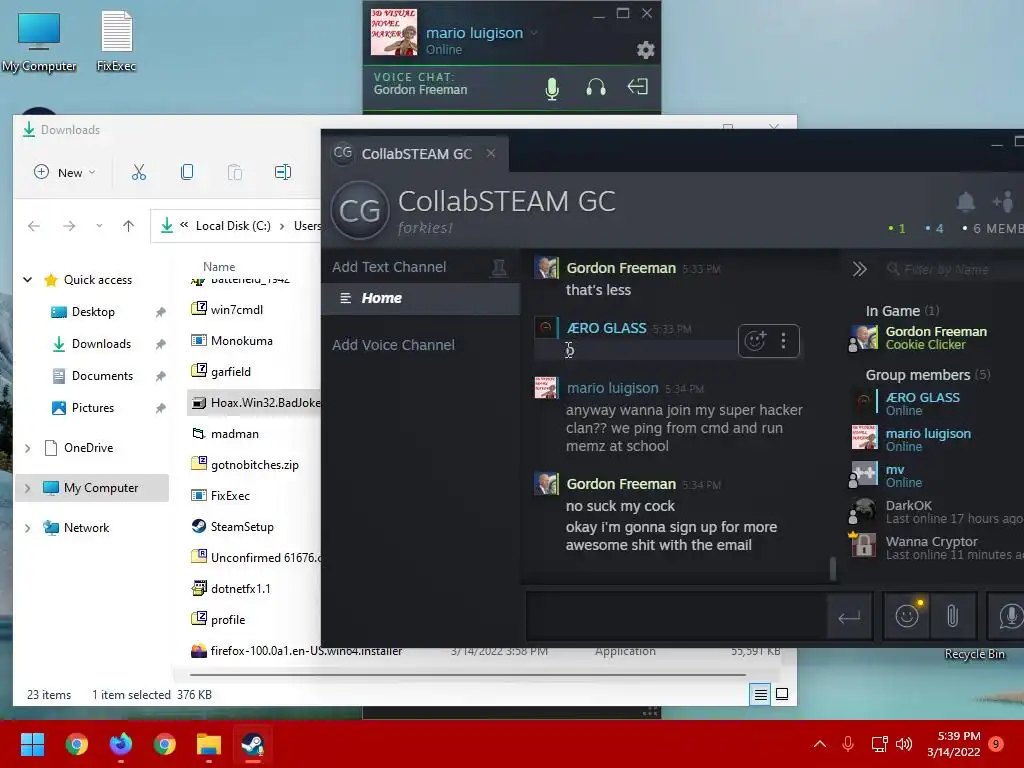The width and height of the screenshot is (1024, 768).
Task: Expand the OneDrive tree node
Action: tap(27, 448)
